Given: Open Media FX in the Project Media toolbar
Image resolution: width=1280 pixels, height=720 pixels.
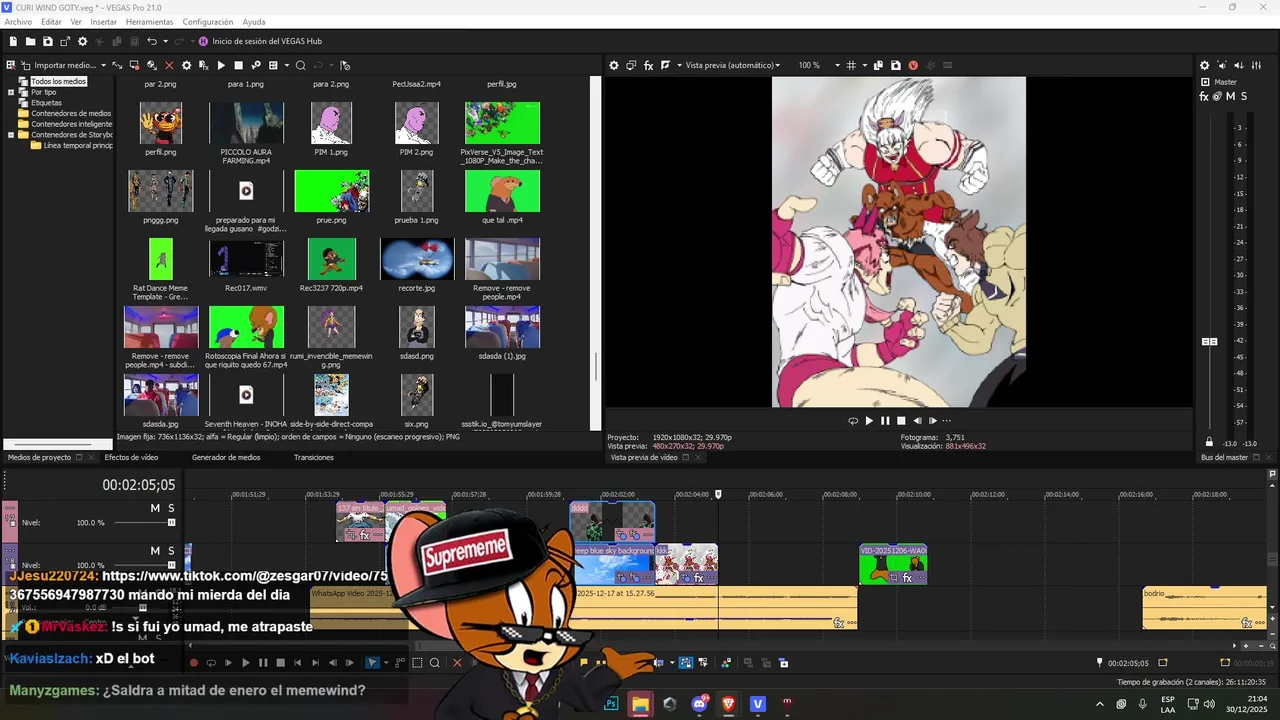Looking at the screenshot, I should pos(203,65).
